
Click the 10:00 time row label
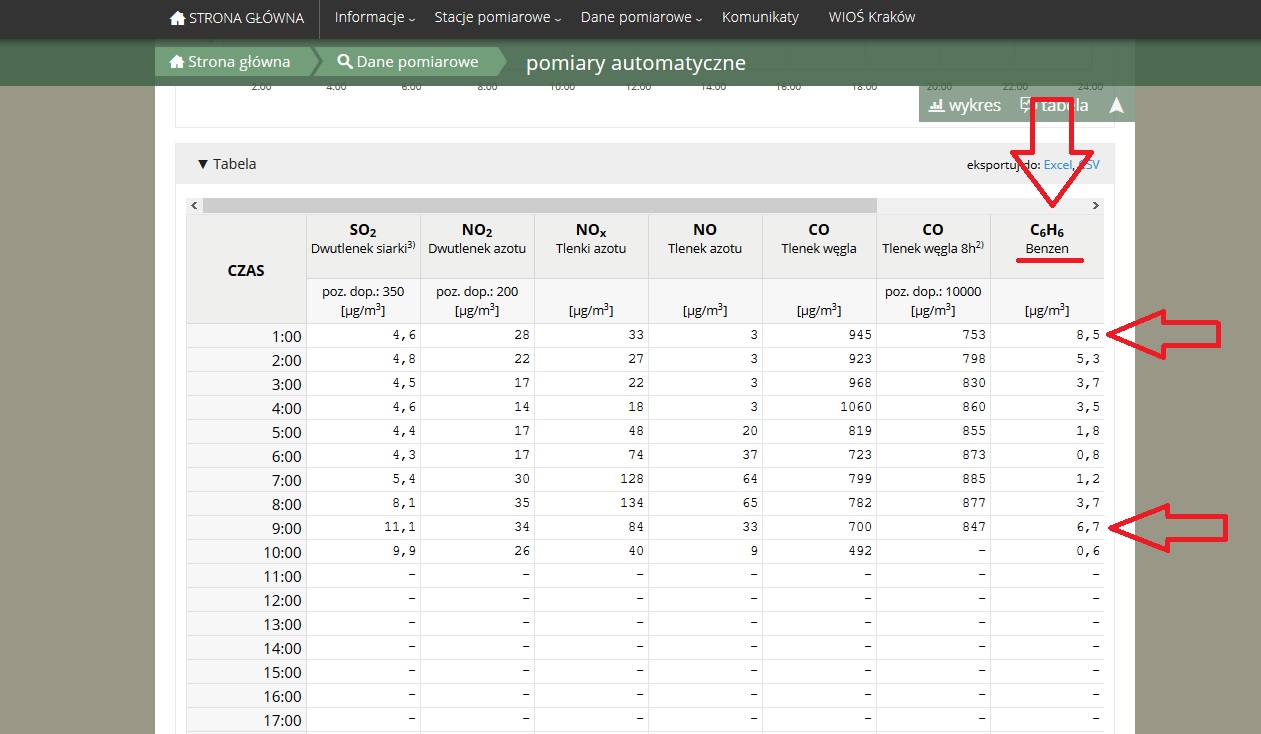(x=282, y=552)
